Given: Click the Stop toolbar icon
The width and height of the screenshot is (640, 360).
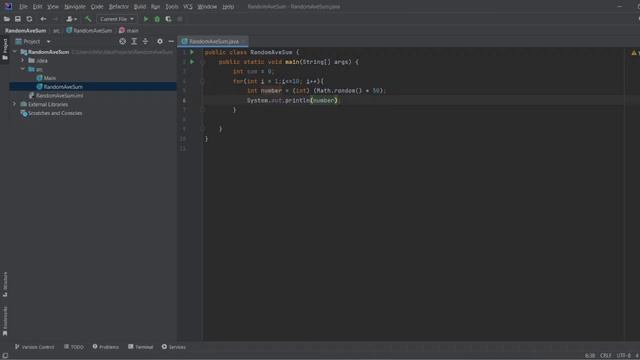Looking at the screenshot, I should [x=180, y=19].
